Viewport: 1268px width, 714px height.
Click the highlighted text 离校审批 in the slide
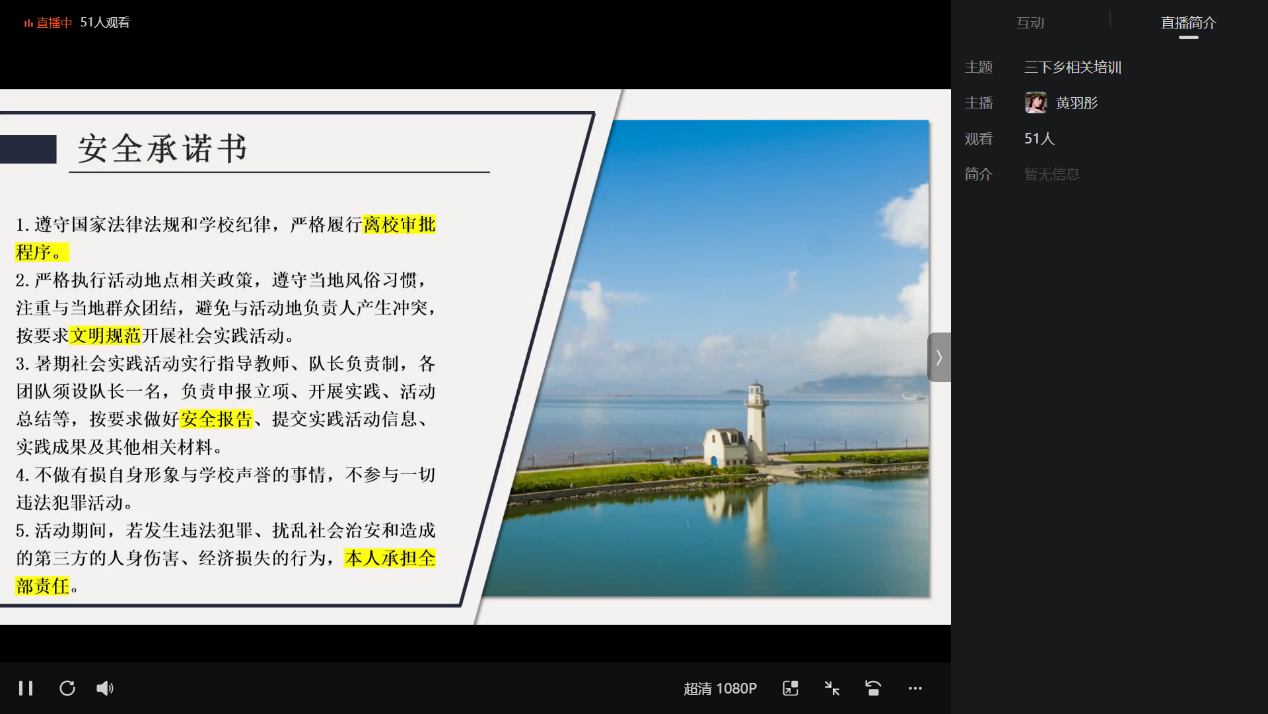click(x=400, y=224)
